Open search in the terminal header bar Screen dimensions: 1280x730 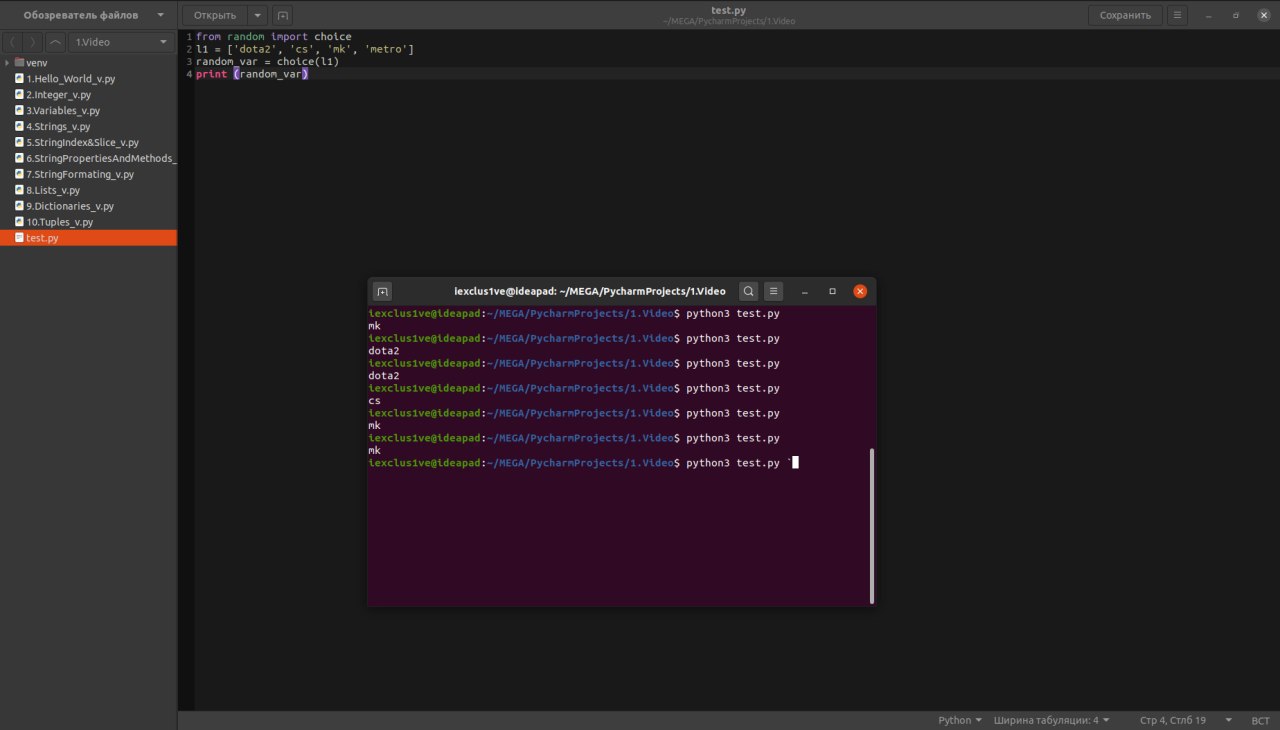748,291
